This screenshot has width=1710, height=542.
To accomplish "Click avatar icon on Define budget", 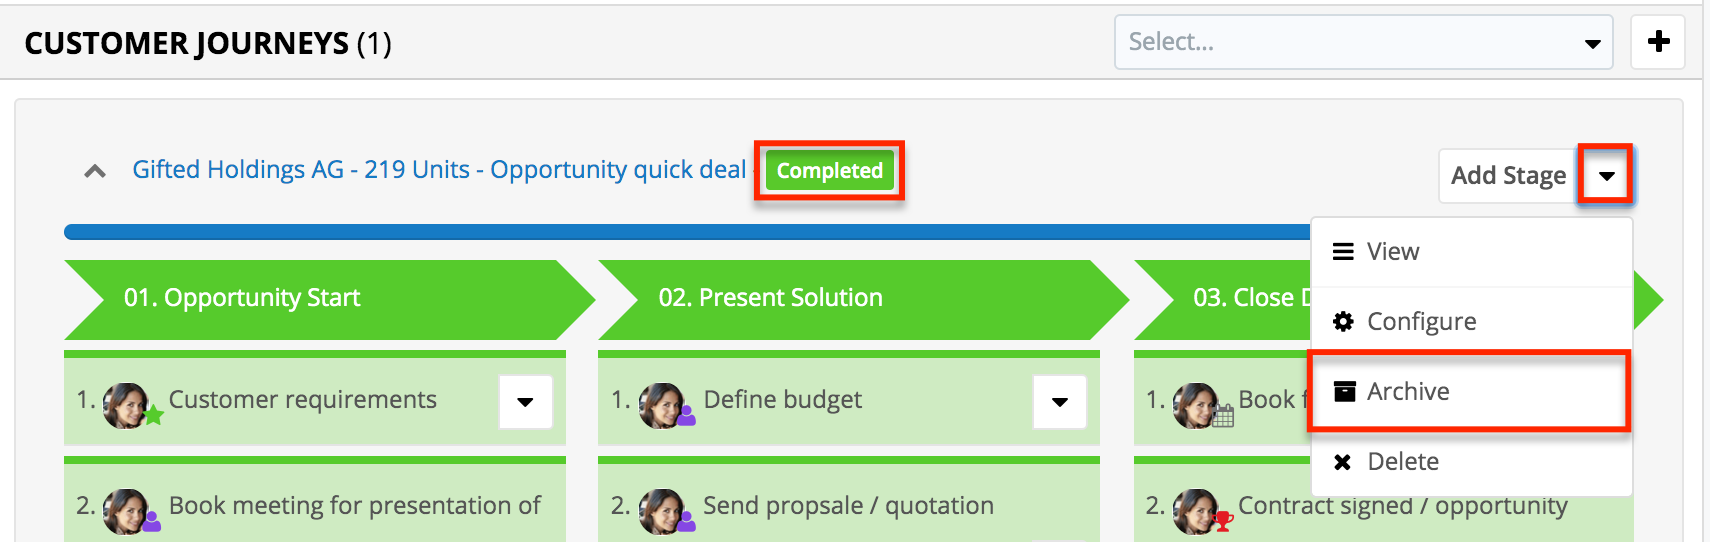I will [661, 405].
